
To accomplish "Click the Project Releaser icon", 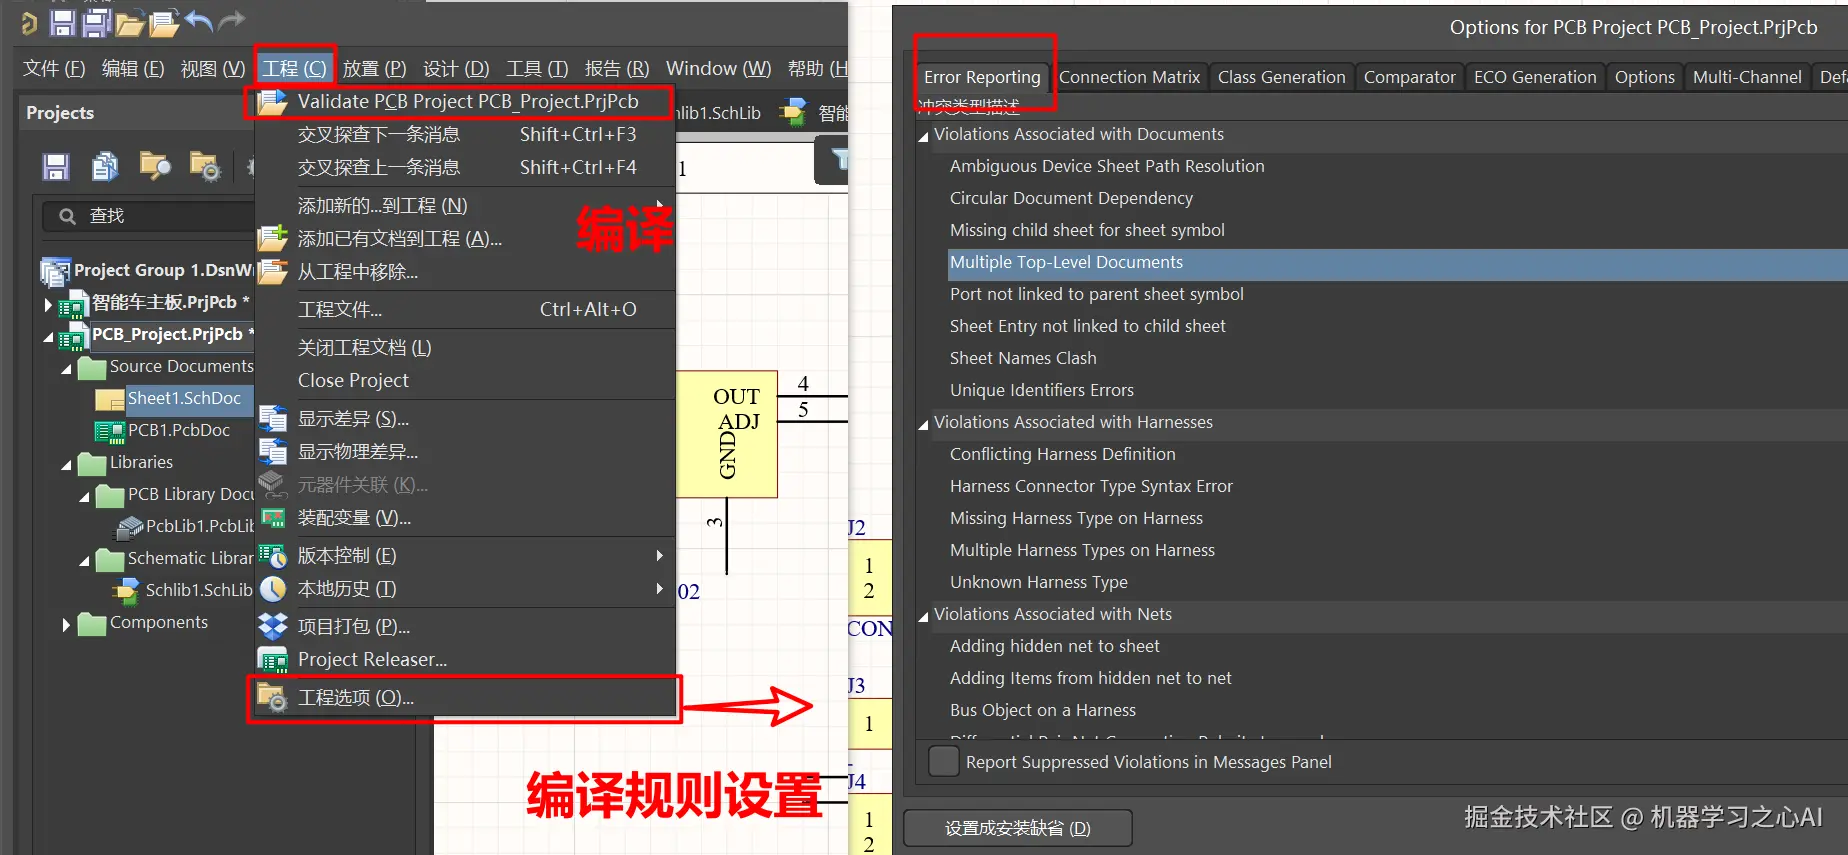I will 273,660.
